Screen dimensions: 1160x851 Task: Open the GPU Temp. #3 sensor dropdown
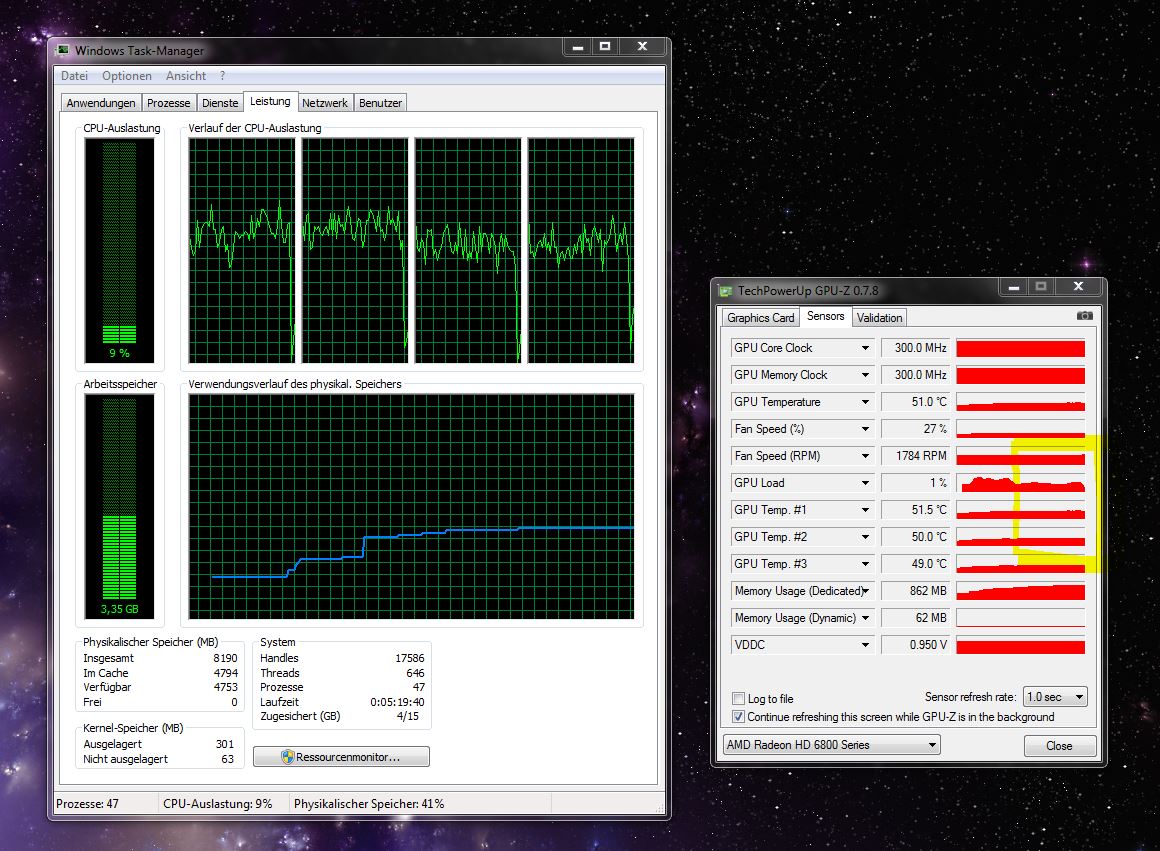865,564
